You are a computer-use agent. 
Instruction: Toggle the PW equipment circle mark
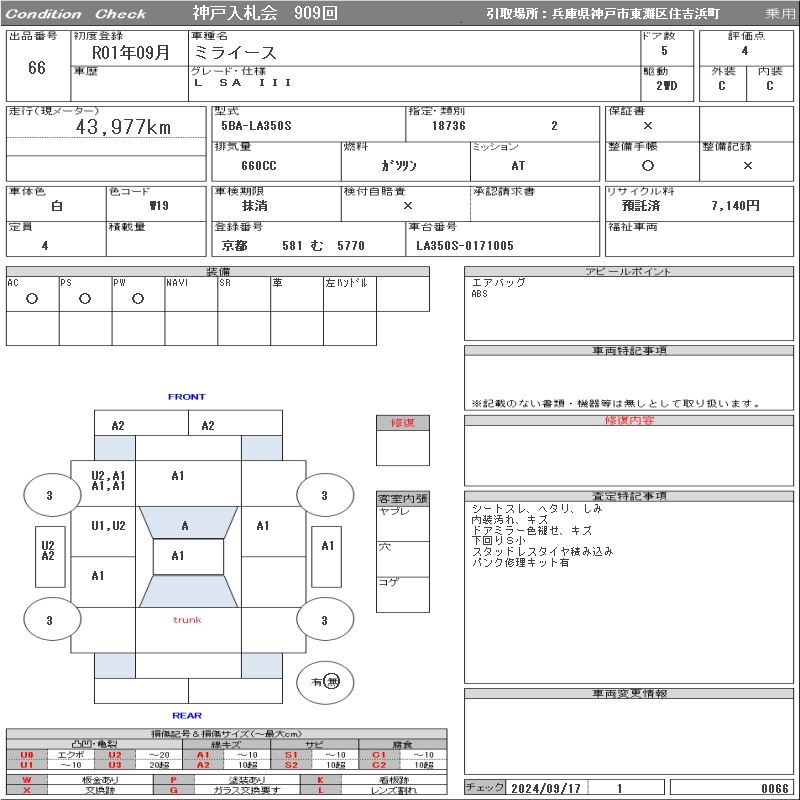point(138,299)
